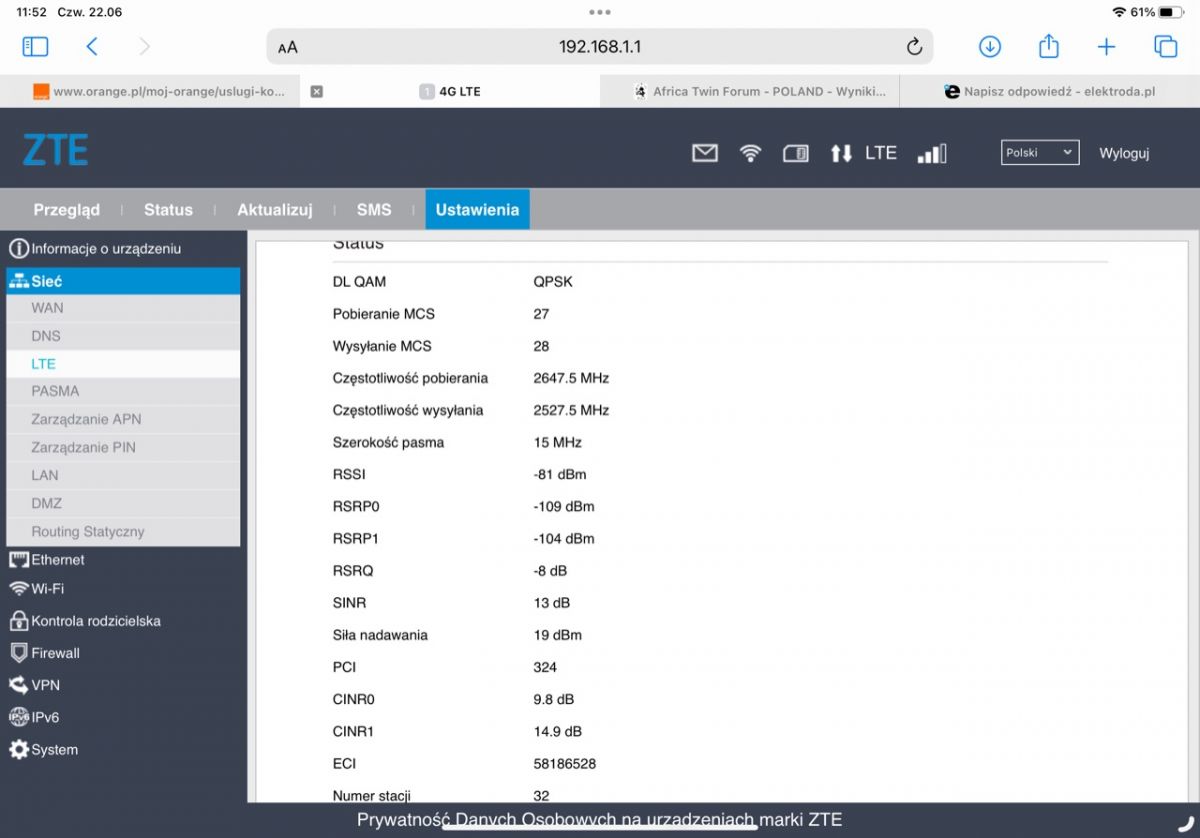Switch to the orange.pl browser tab
This screenshot has height=838, width=1200.
click(x=150, y=91)
